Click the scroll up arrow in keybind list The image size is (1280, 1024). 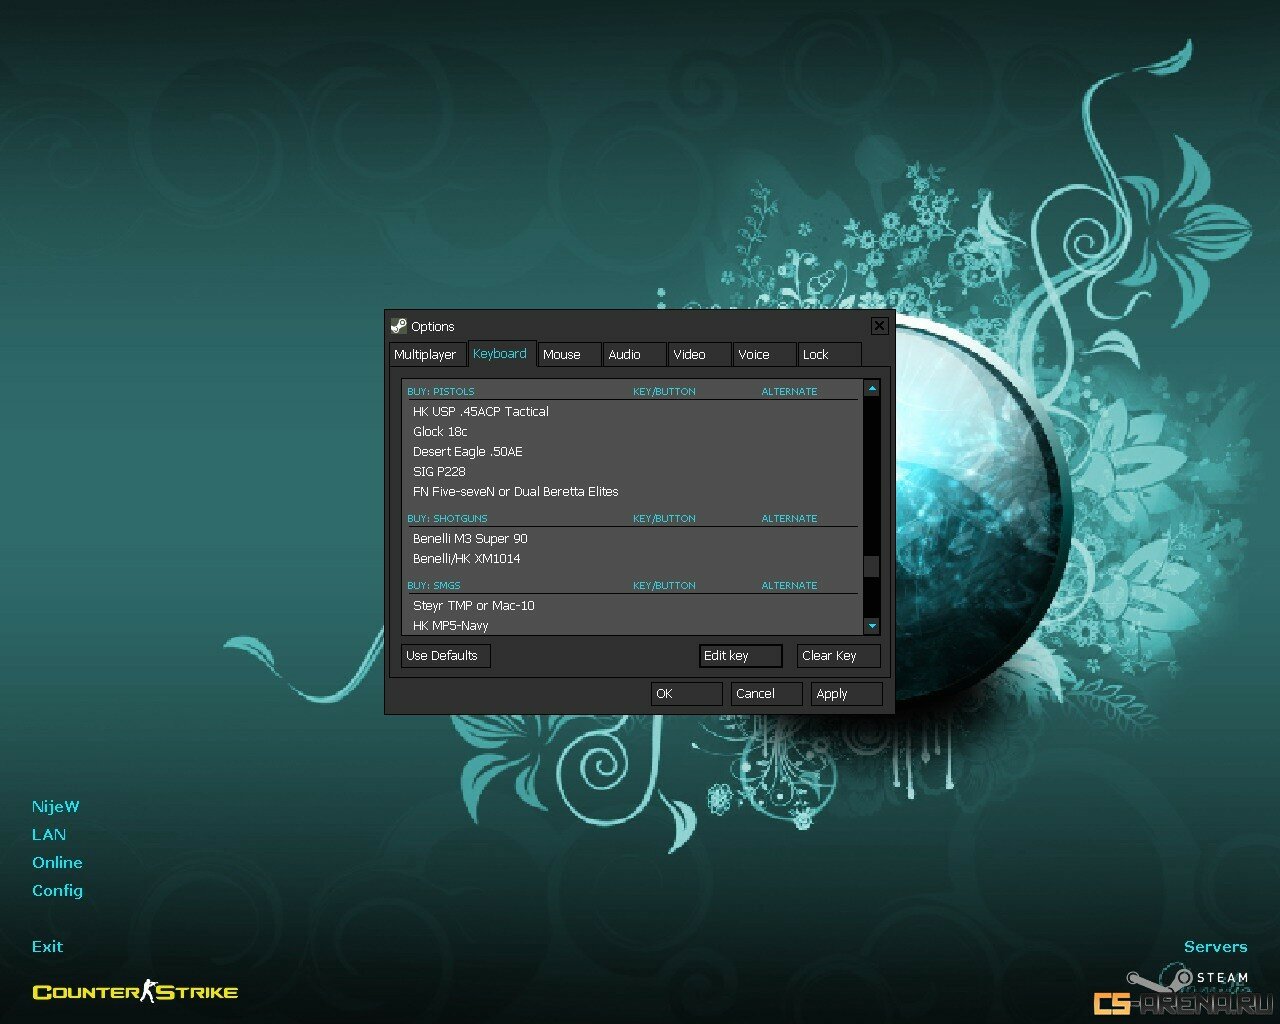point(872,388)
